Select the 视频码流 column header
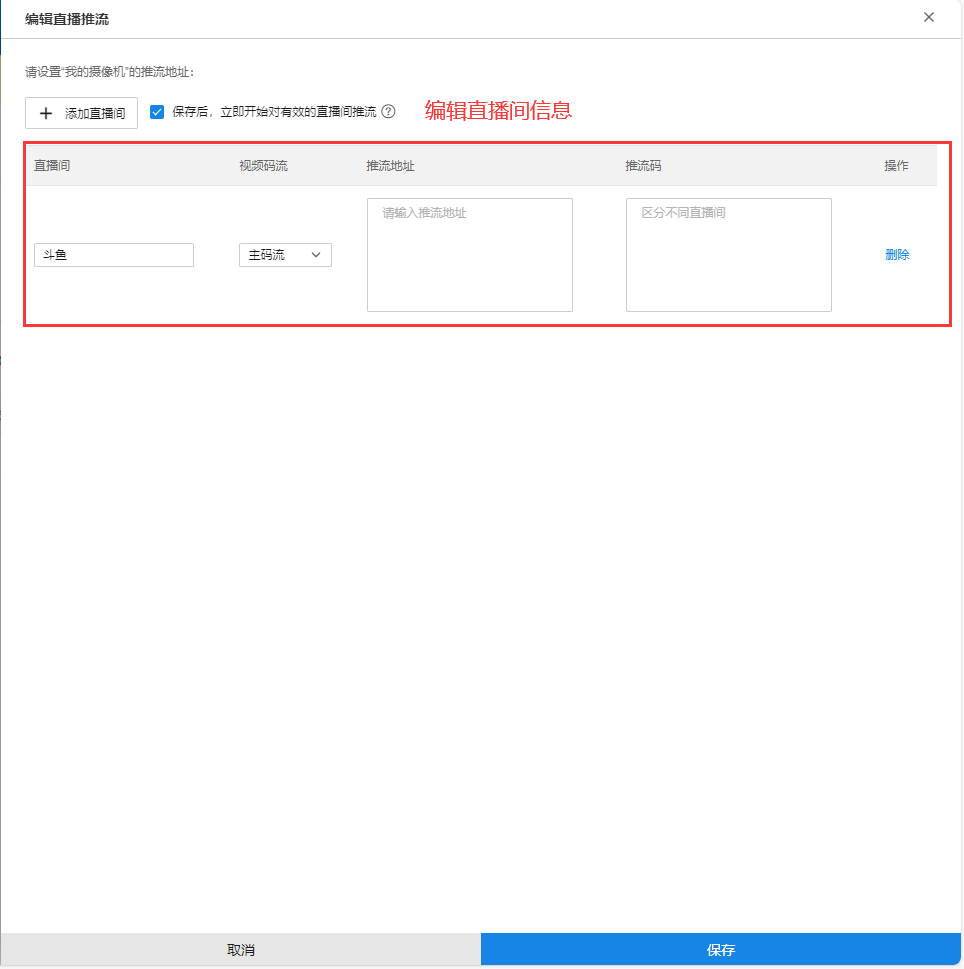 coord(263,166)
